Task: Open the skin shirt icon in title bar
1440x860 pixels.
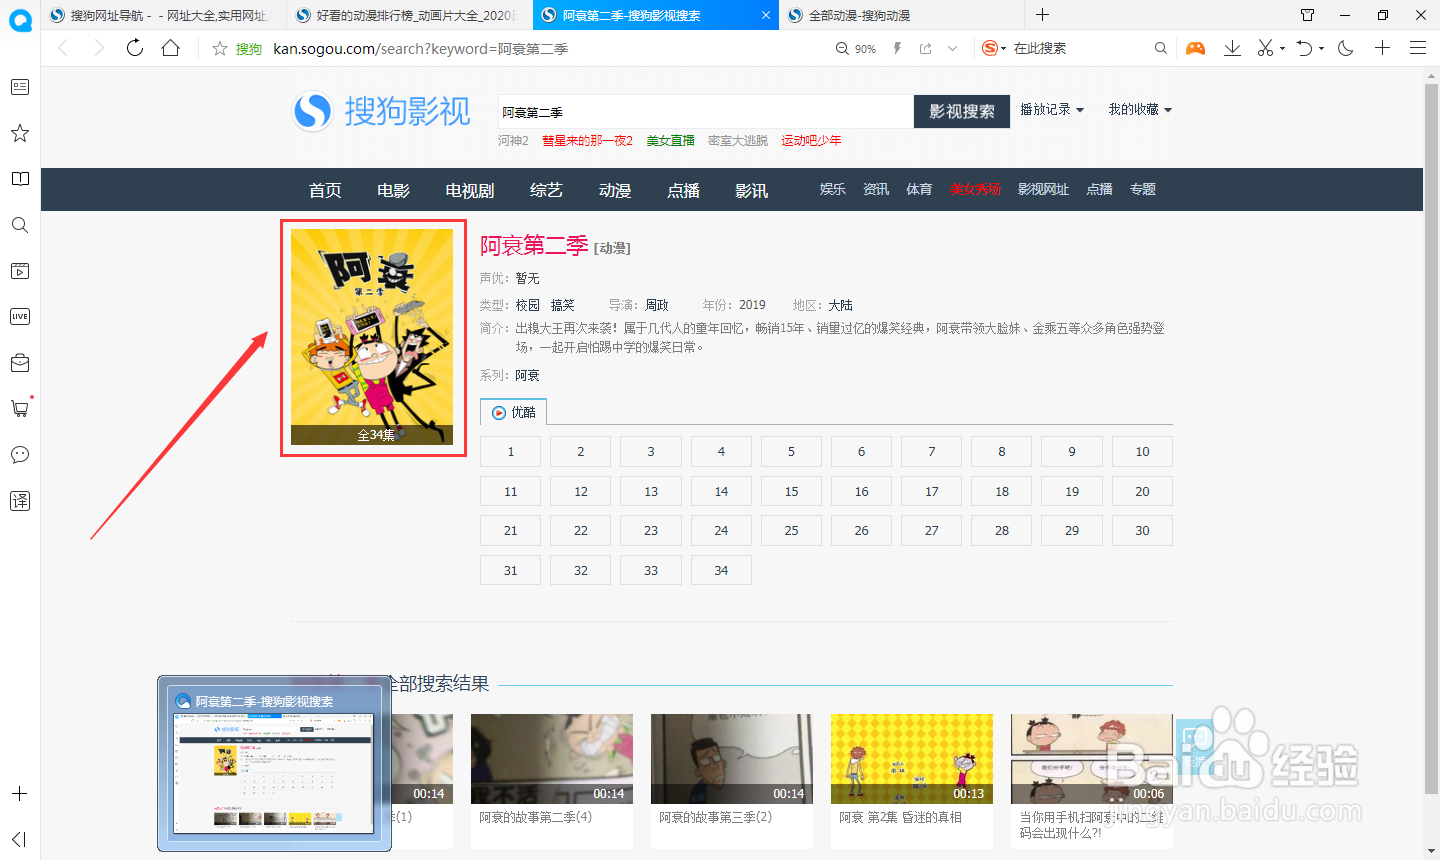Action: coord(1308,15)
